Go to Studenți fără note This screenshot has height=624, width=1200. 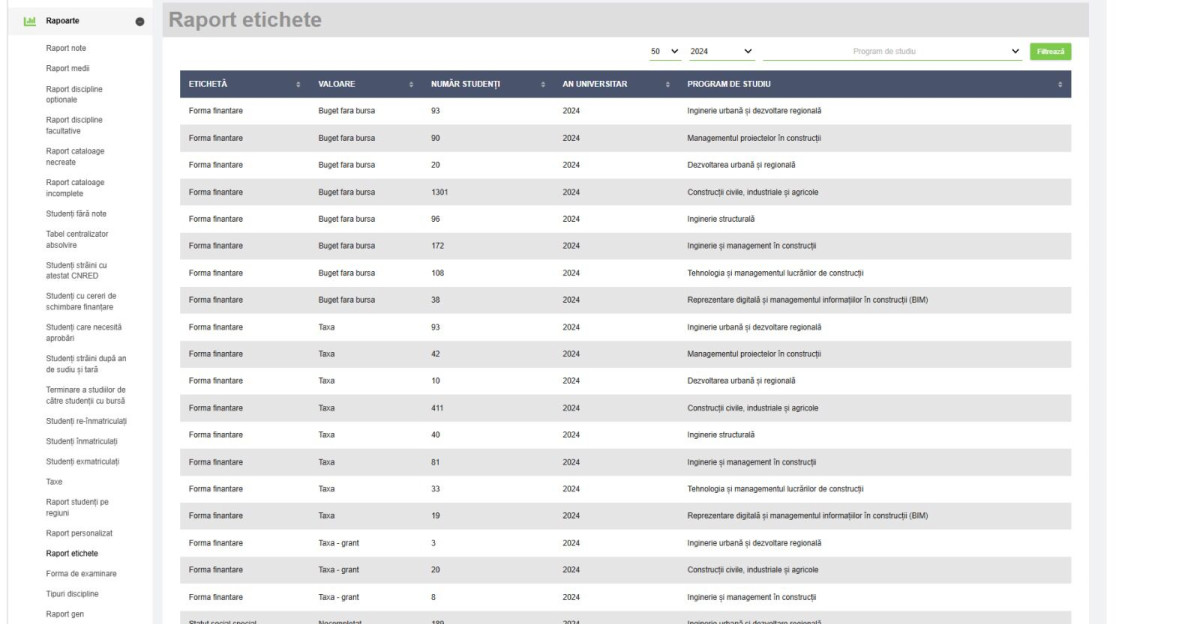click(x=76, y=214)
